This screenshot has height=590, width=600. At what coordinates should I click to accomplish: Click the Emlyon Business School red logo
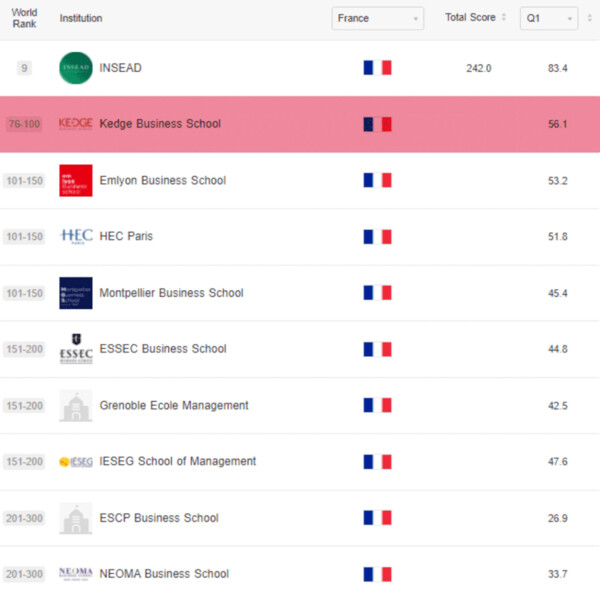pos(76,181)
